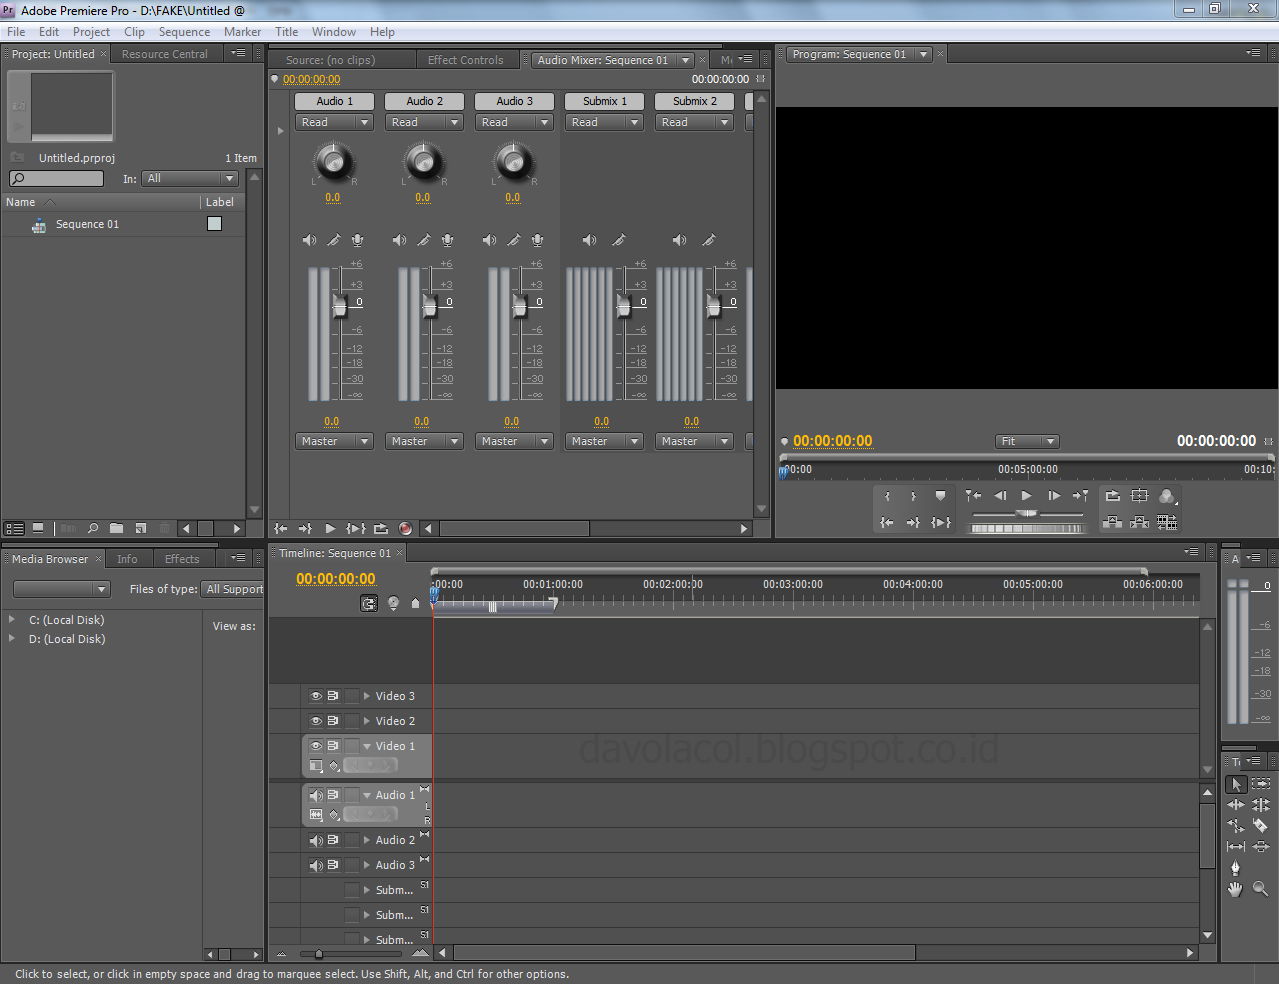Click the Submix 1 track name button

pyautogui.click(x=605, y=101)
